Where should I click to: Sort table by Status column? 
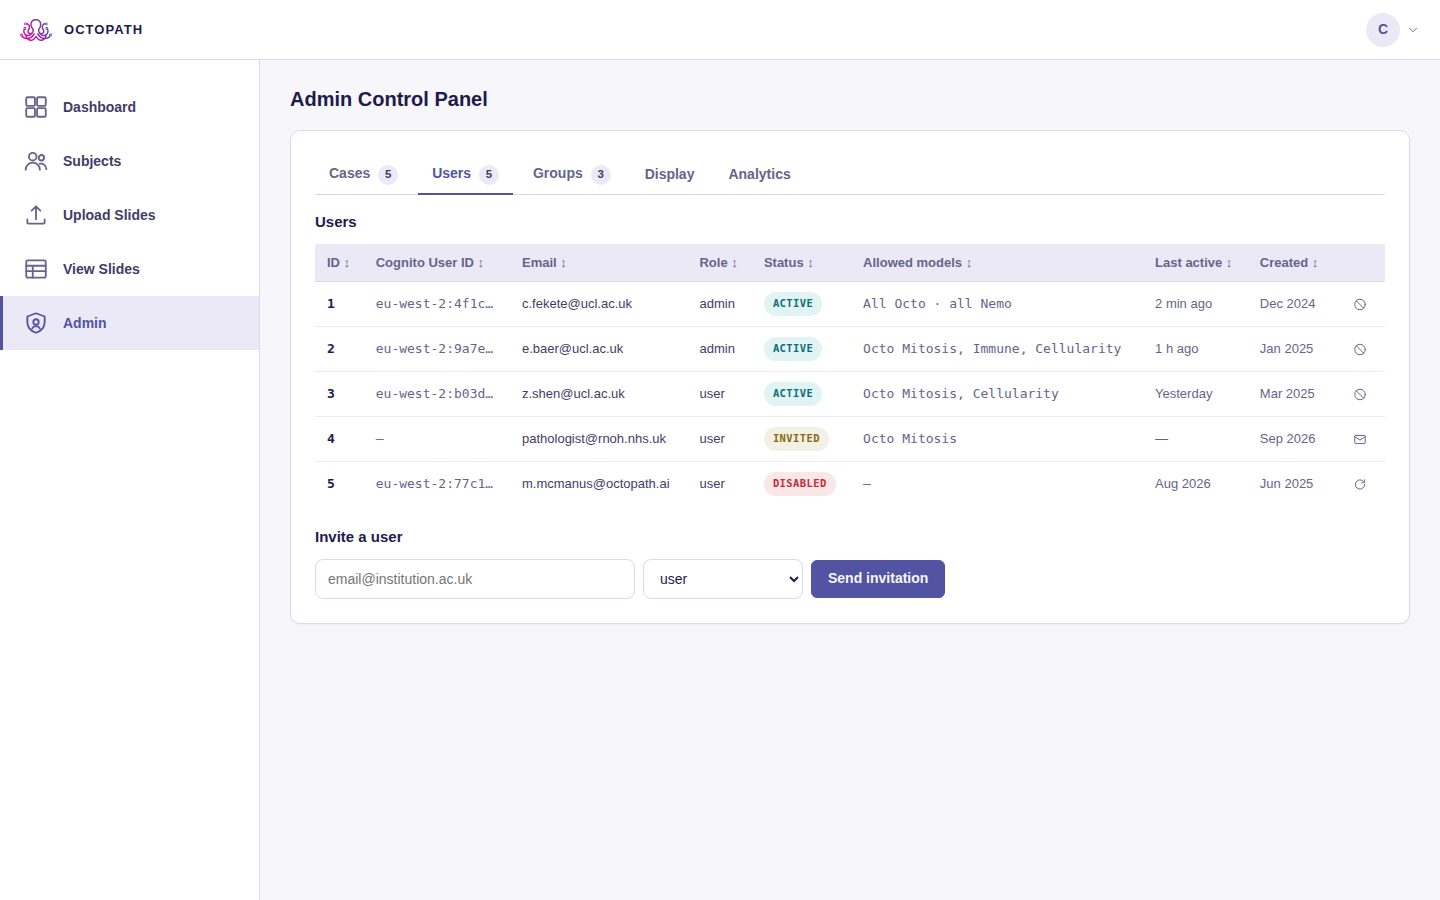click(x=788, y=263)
